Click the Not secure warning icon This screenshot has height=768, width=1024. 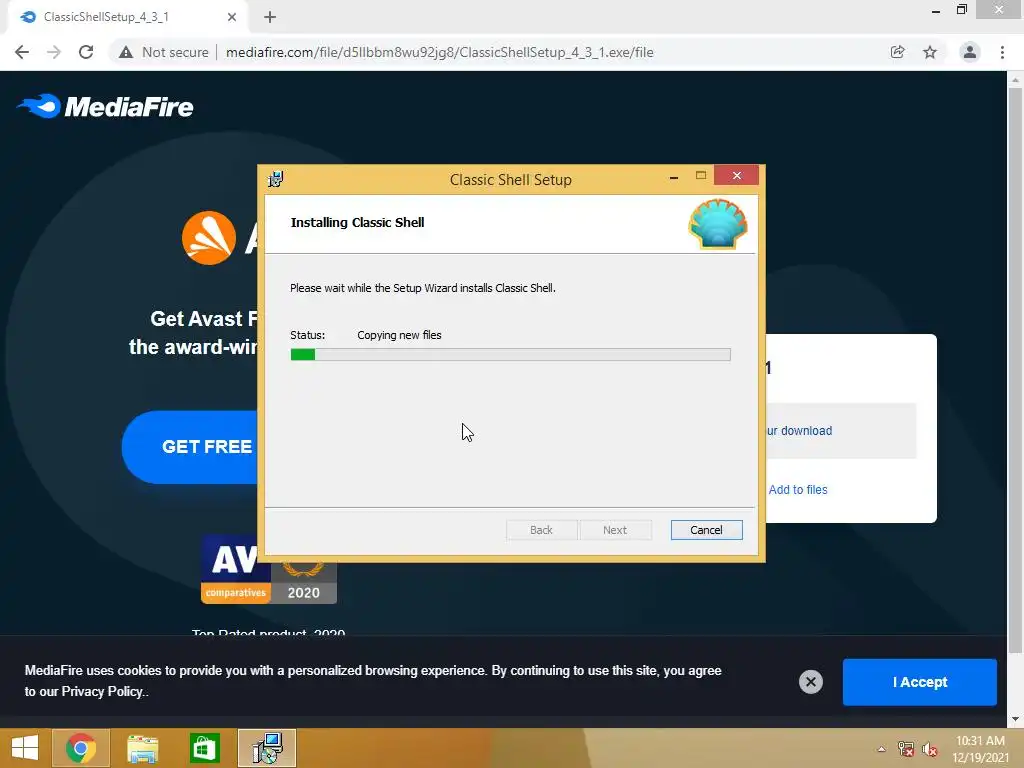click(x=126, y=52)
